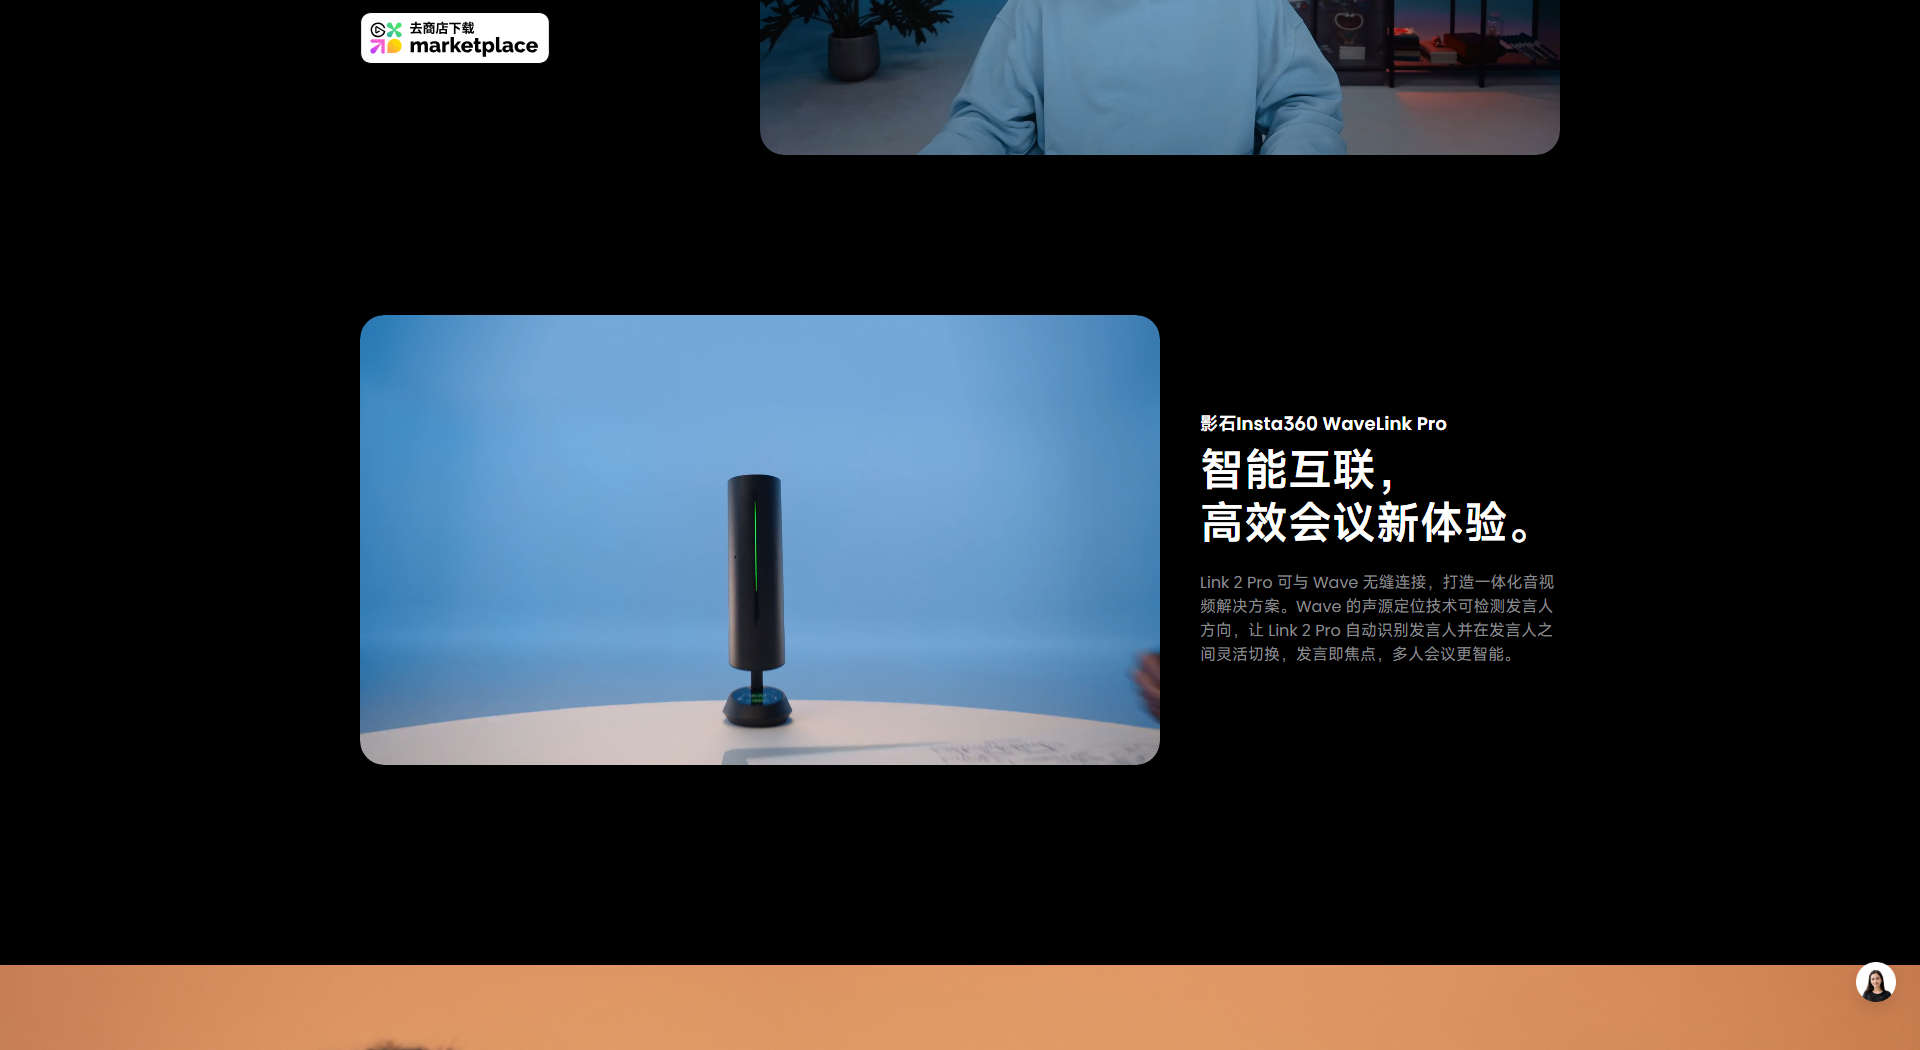Click the WaveLink Pro microphone video thumbnail
1920x1050 pixels.
(x=760, y=540)
